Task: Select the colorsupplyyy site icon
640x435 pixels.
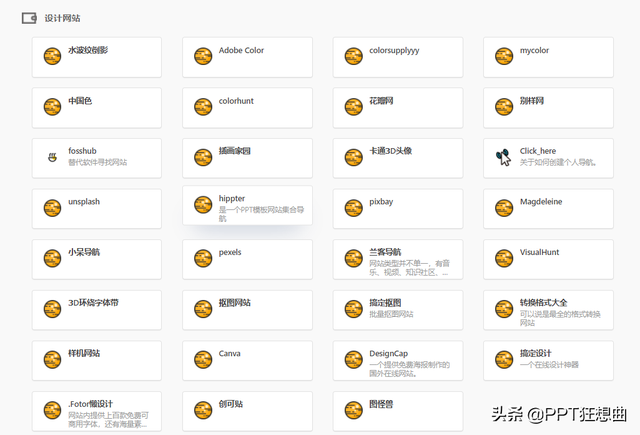Action: [353, 56]
